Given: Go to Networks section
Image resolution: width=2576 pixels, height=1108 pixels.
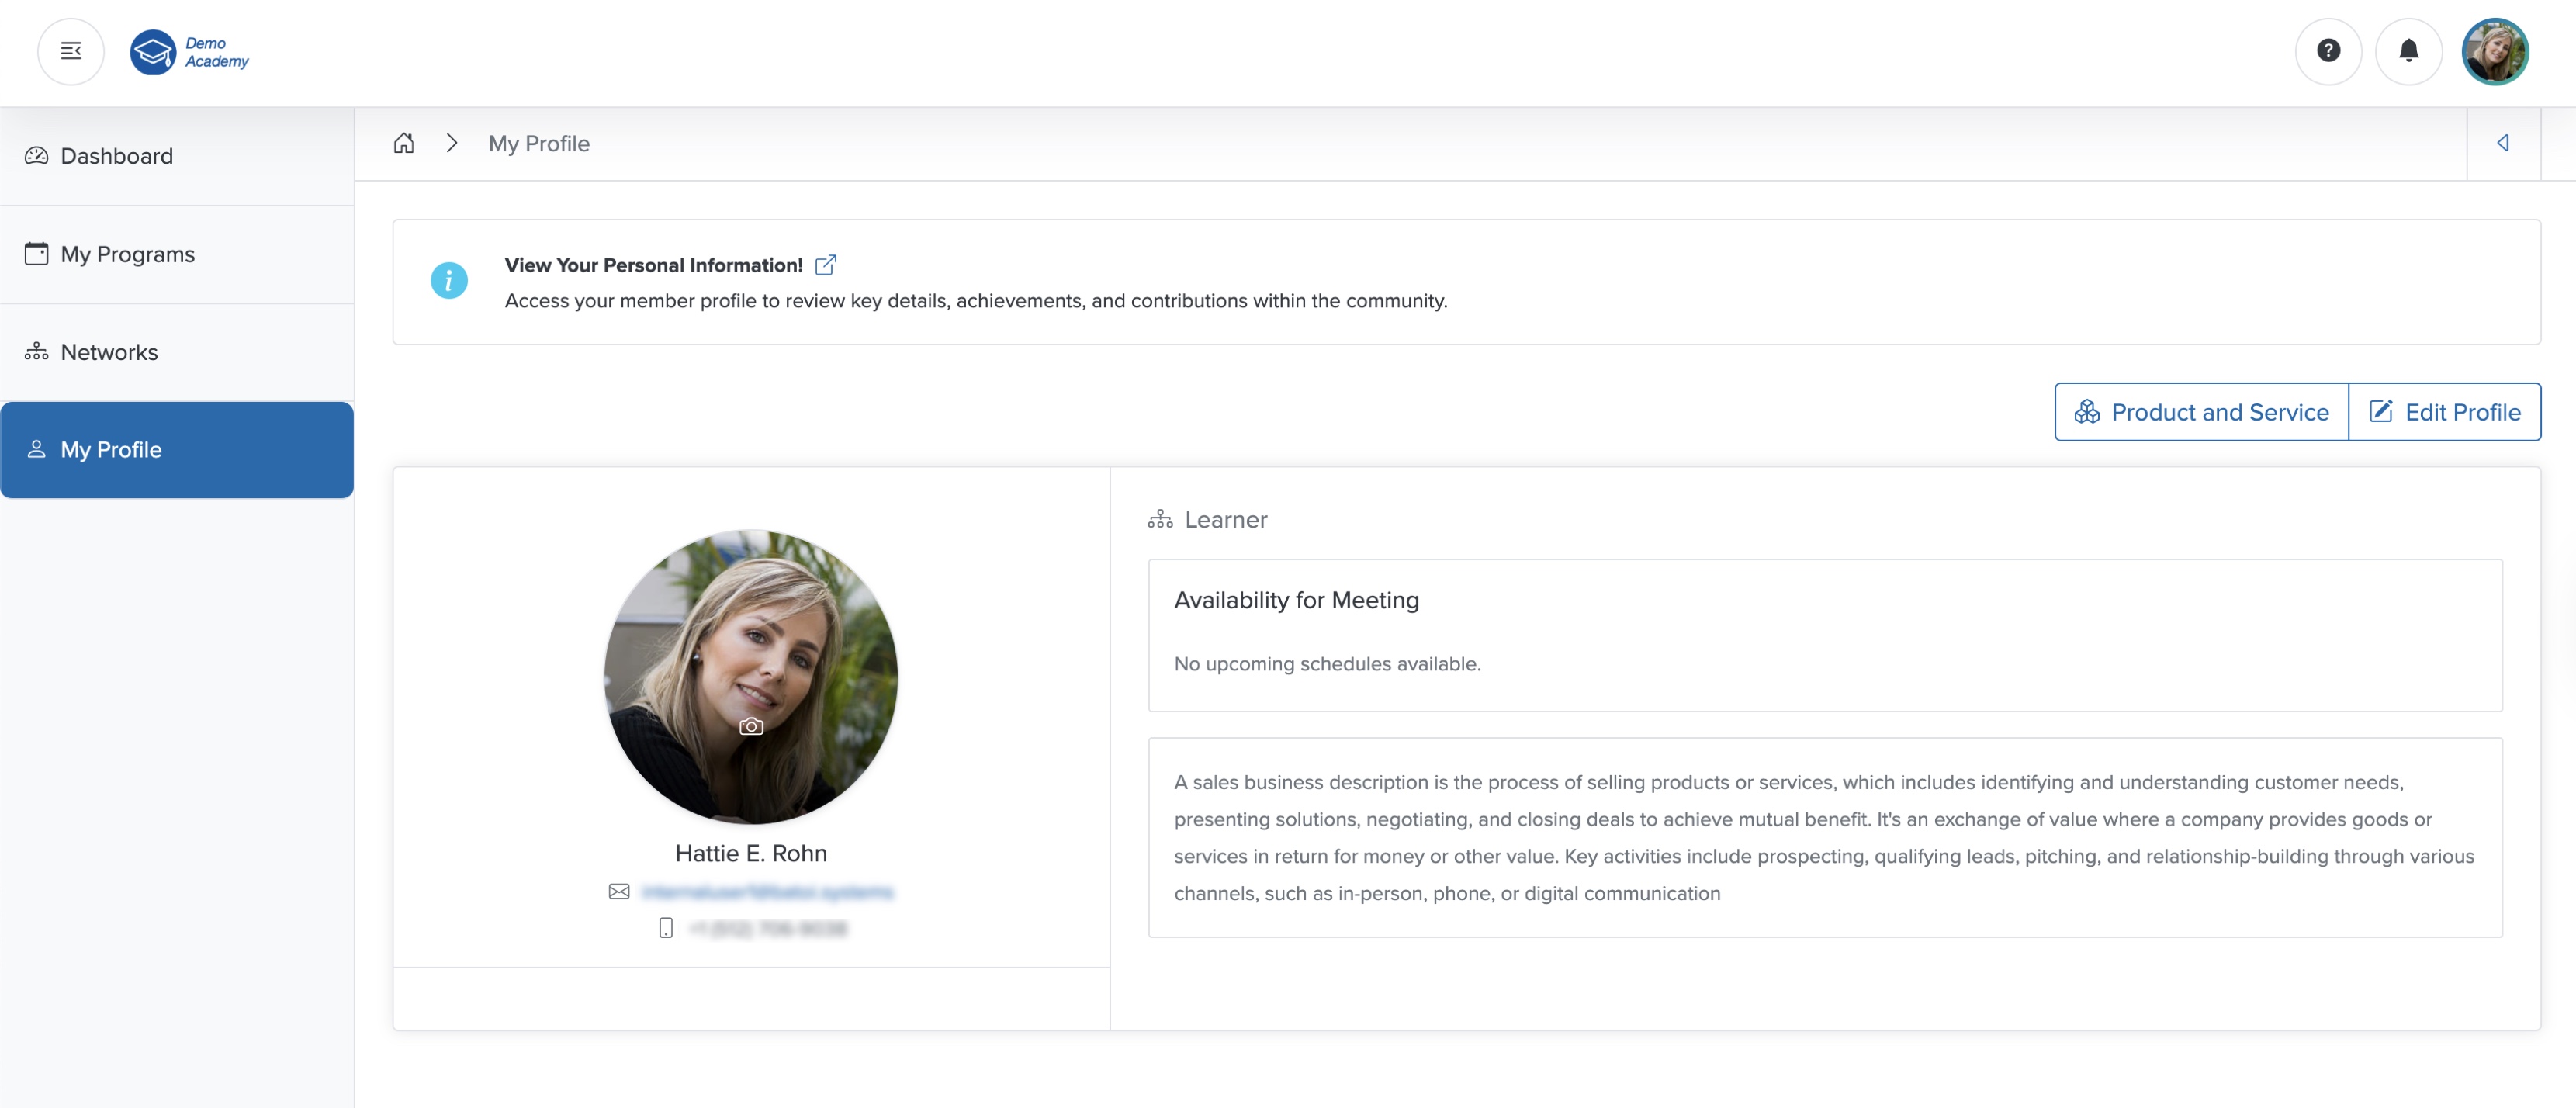Looking at the screenshot, I should point(109,352).
